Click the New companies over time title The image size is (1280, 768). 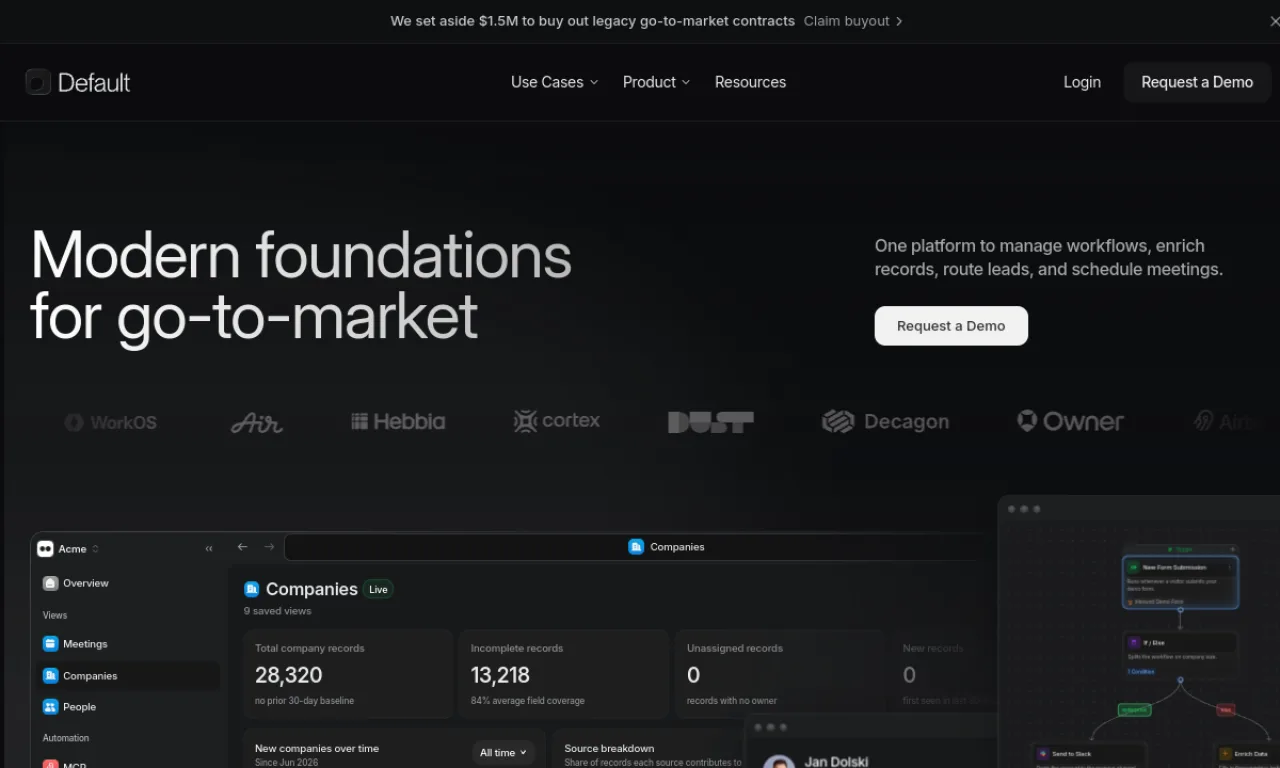point(317,748)
